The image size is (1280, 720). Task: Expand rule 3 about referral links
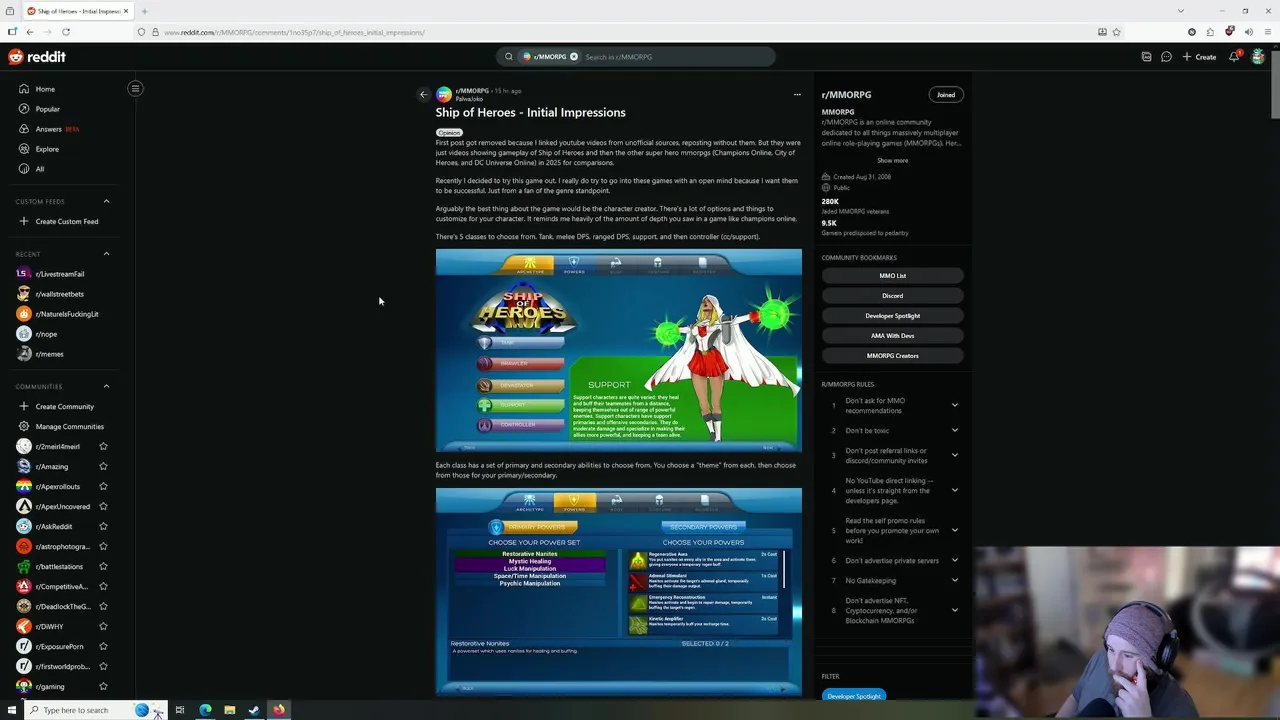[x=954, y=455]
